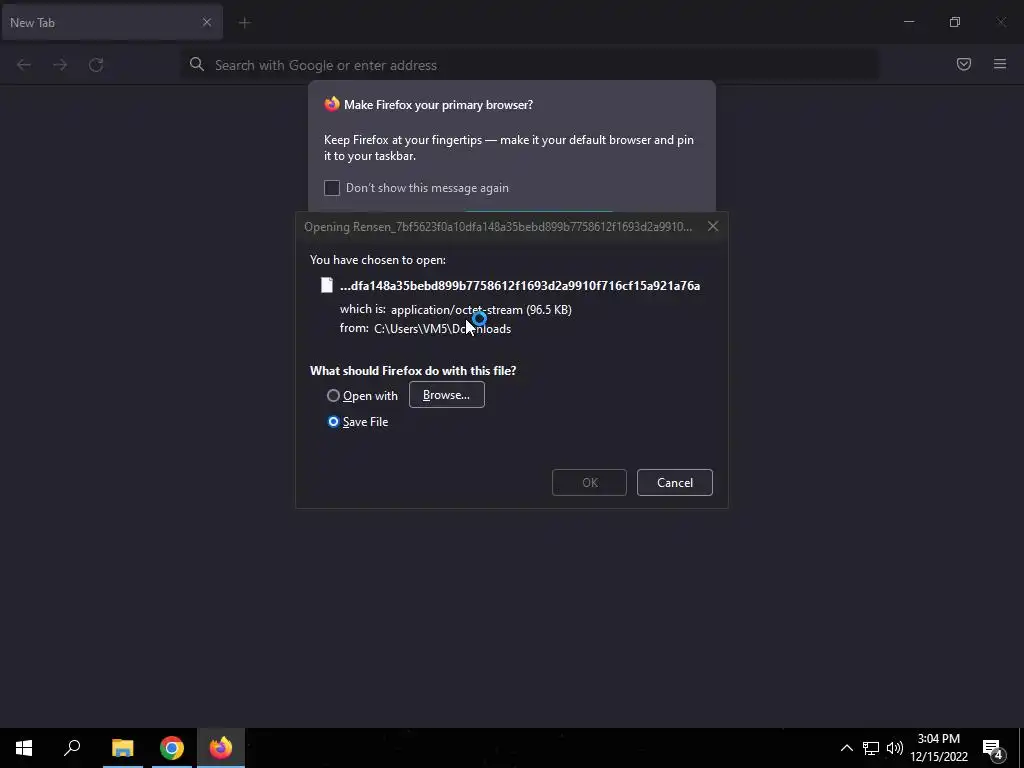Click the downloaded file hash name text
Screen dimensions: 1024x768
pyautogui.click(x=520, y=286)
